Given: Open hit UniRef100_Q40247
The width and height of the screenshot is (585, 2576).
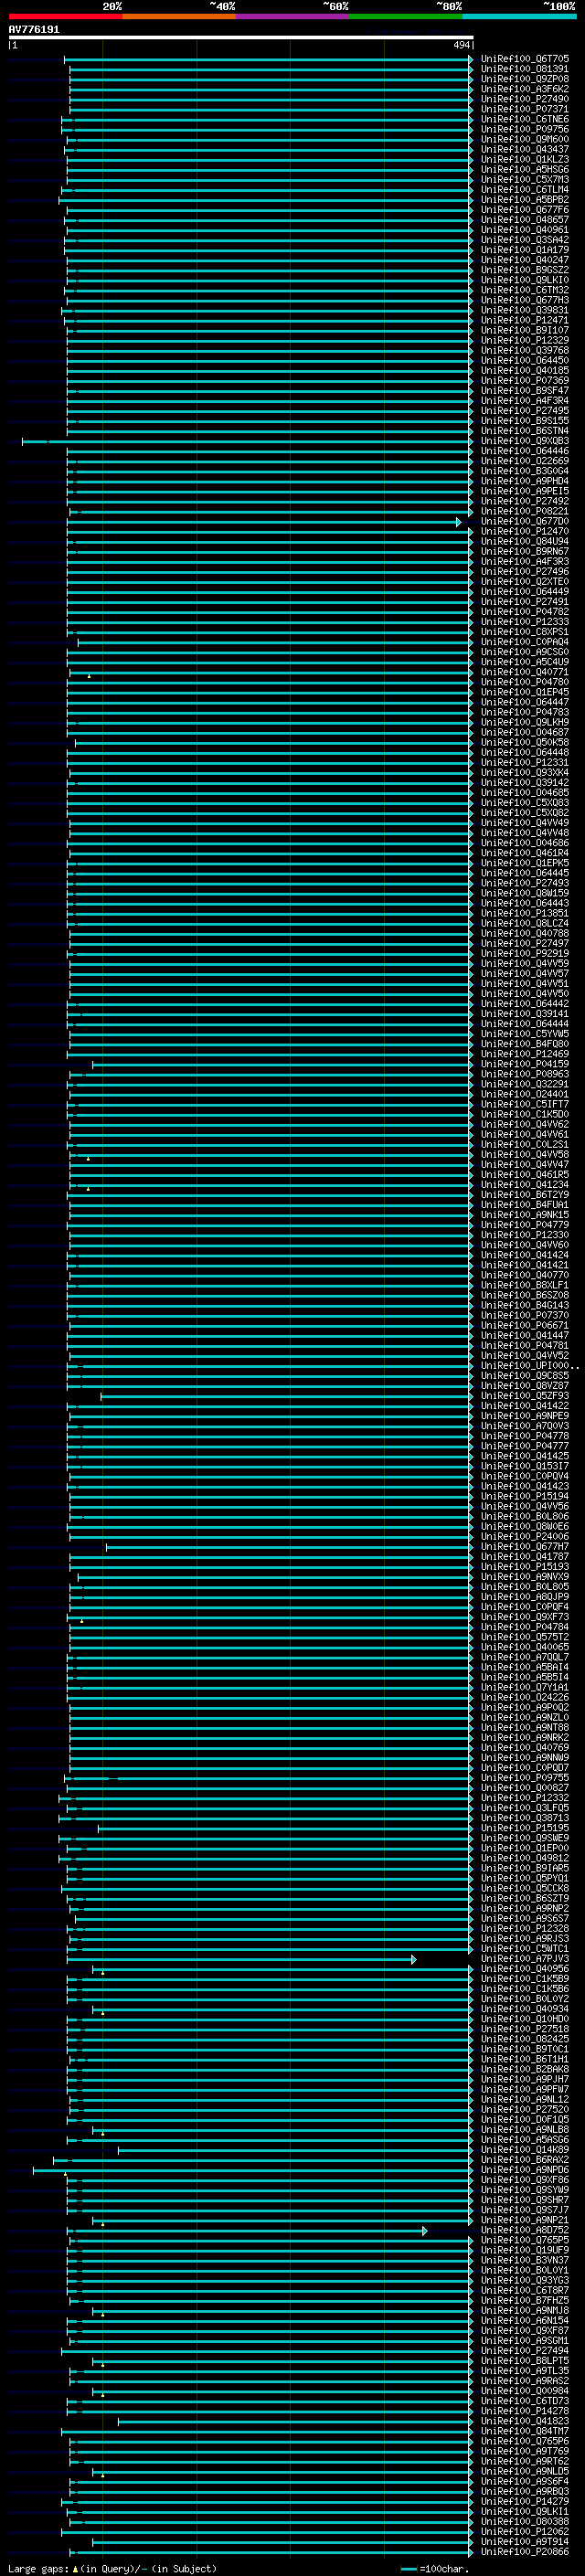Looking at the screenshot, I should click(x=525, y=260).
